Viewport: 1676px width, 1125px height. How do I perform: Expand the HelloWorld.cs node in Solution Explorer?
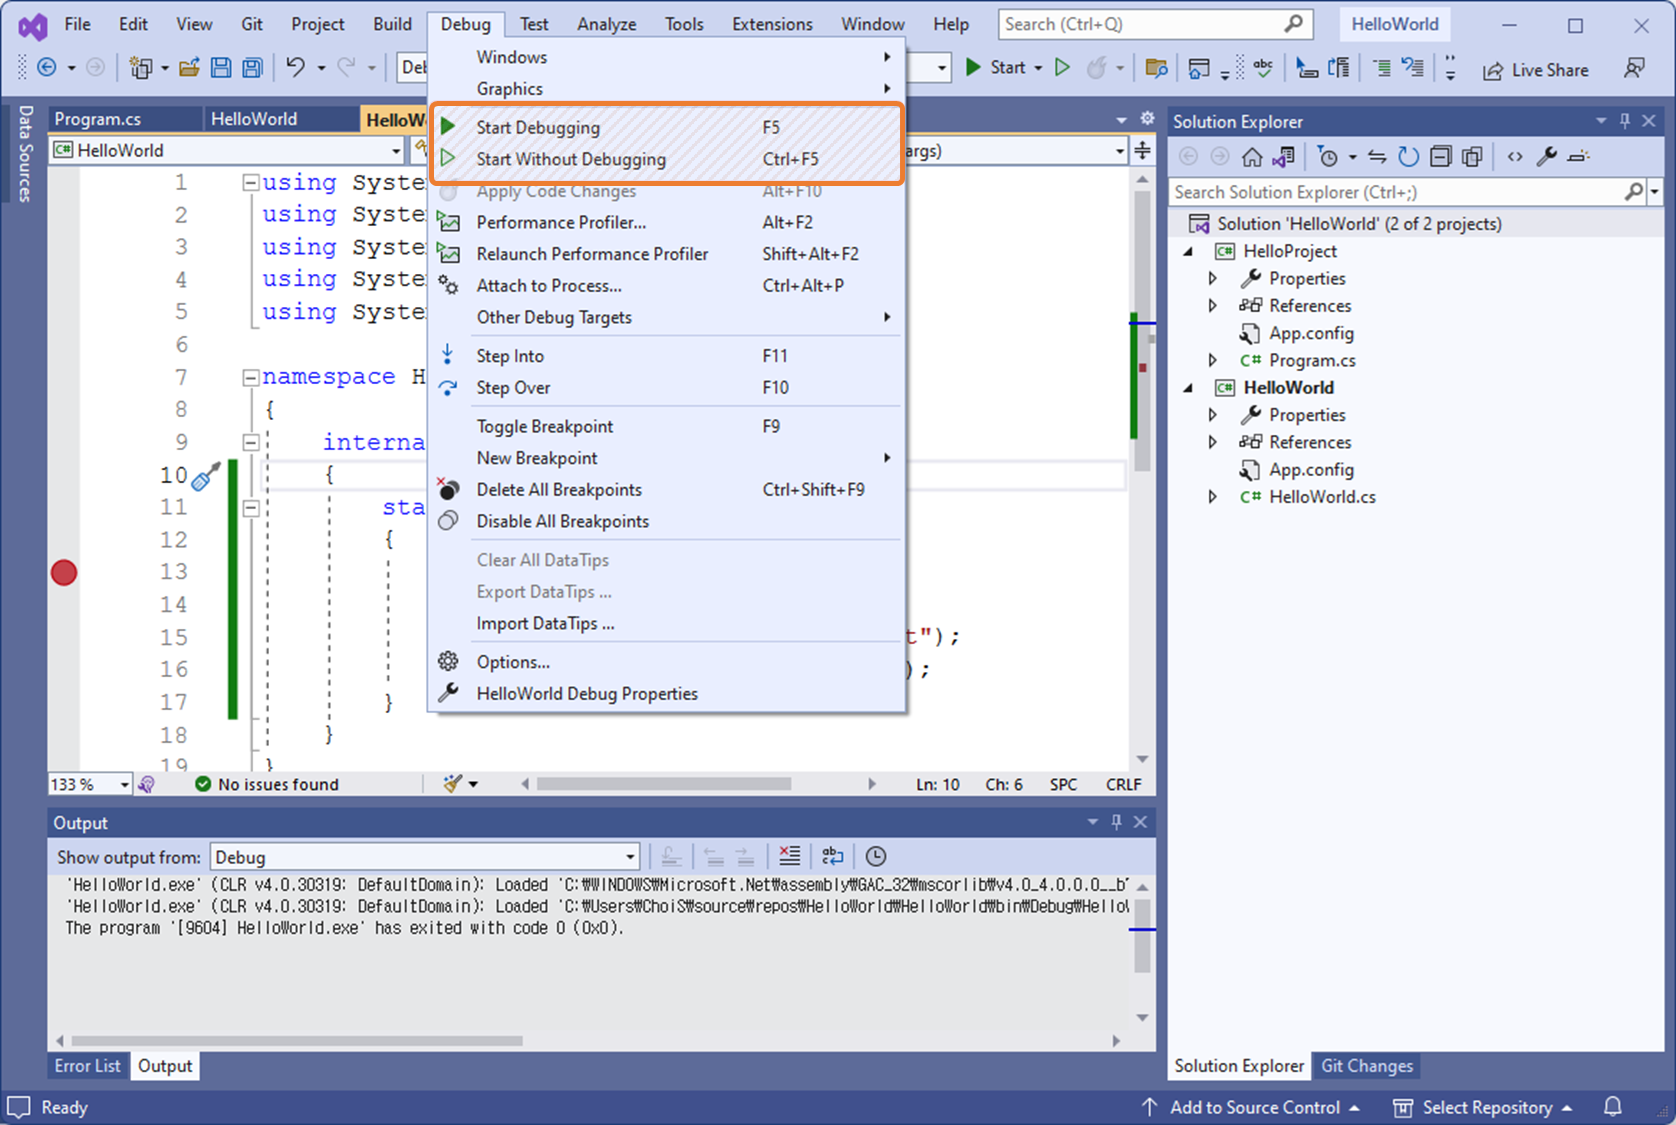tap(1213, 496)
